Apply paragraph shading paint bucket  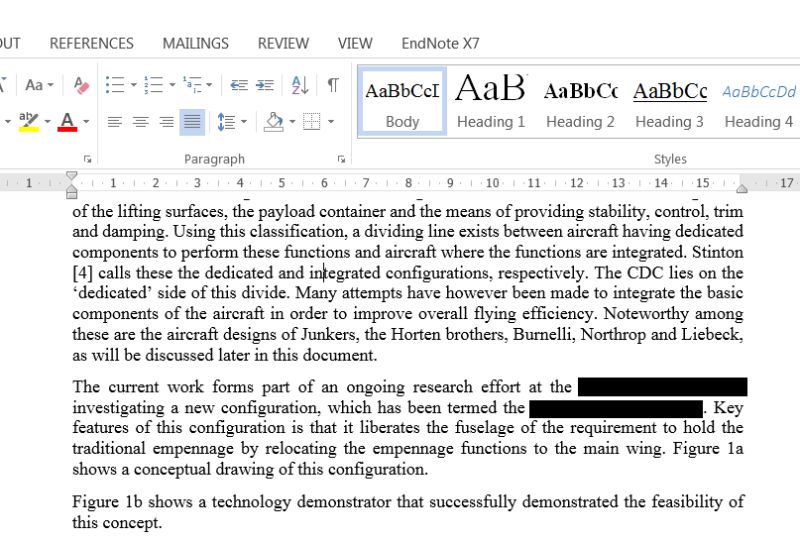274,122
